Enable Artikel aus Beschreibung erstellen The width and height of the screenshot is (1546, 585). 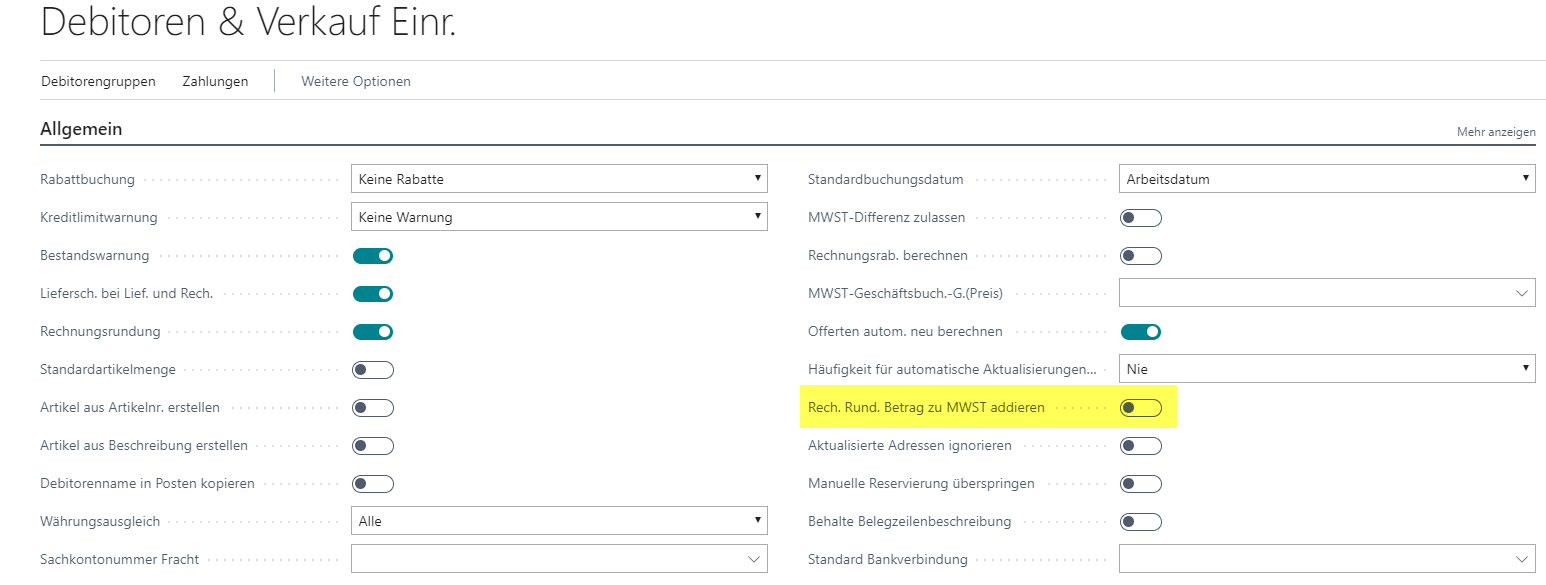click(373, 446)
